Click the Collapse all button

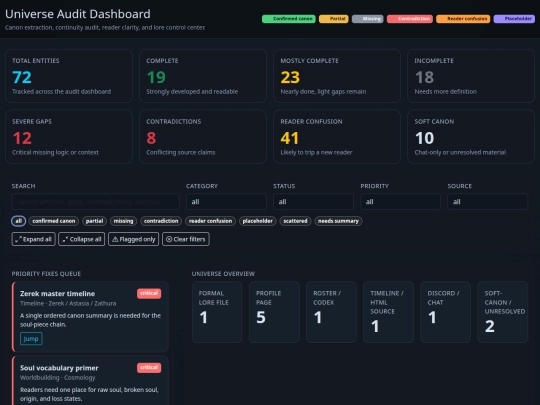click(82, 239)
